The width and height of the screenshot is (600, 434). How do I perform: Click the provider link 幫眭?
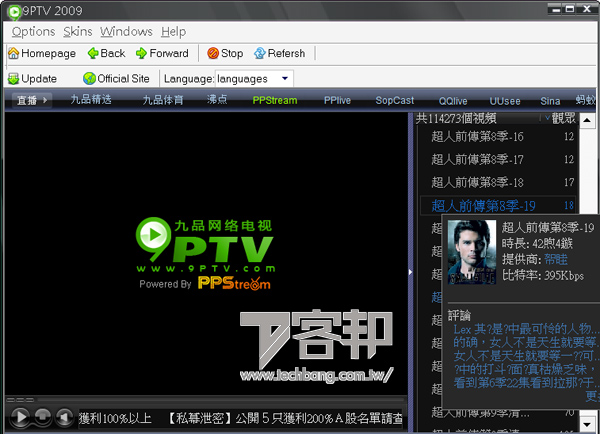(556, 259)
